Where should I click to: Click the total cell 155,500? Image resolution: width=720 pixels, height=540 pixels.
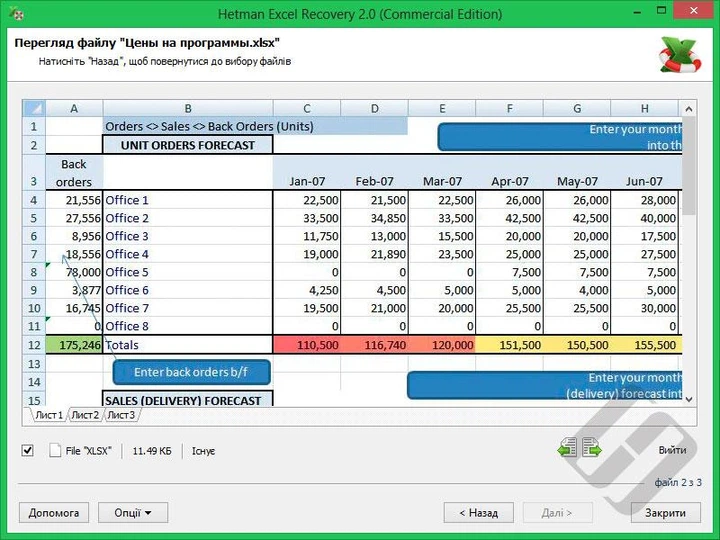coord(645,345)
